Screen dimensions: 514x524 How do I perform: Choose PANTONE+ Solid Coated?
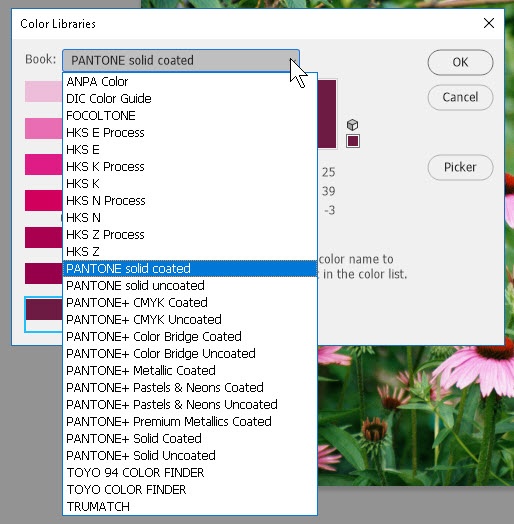tap(190, 439)
